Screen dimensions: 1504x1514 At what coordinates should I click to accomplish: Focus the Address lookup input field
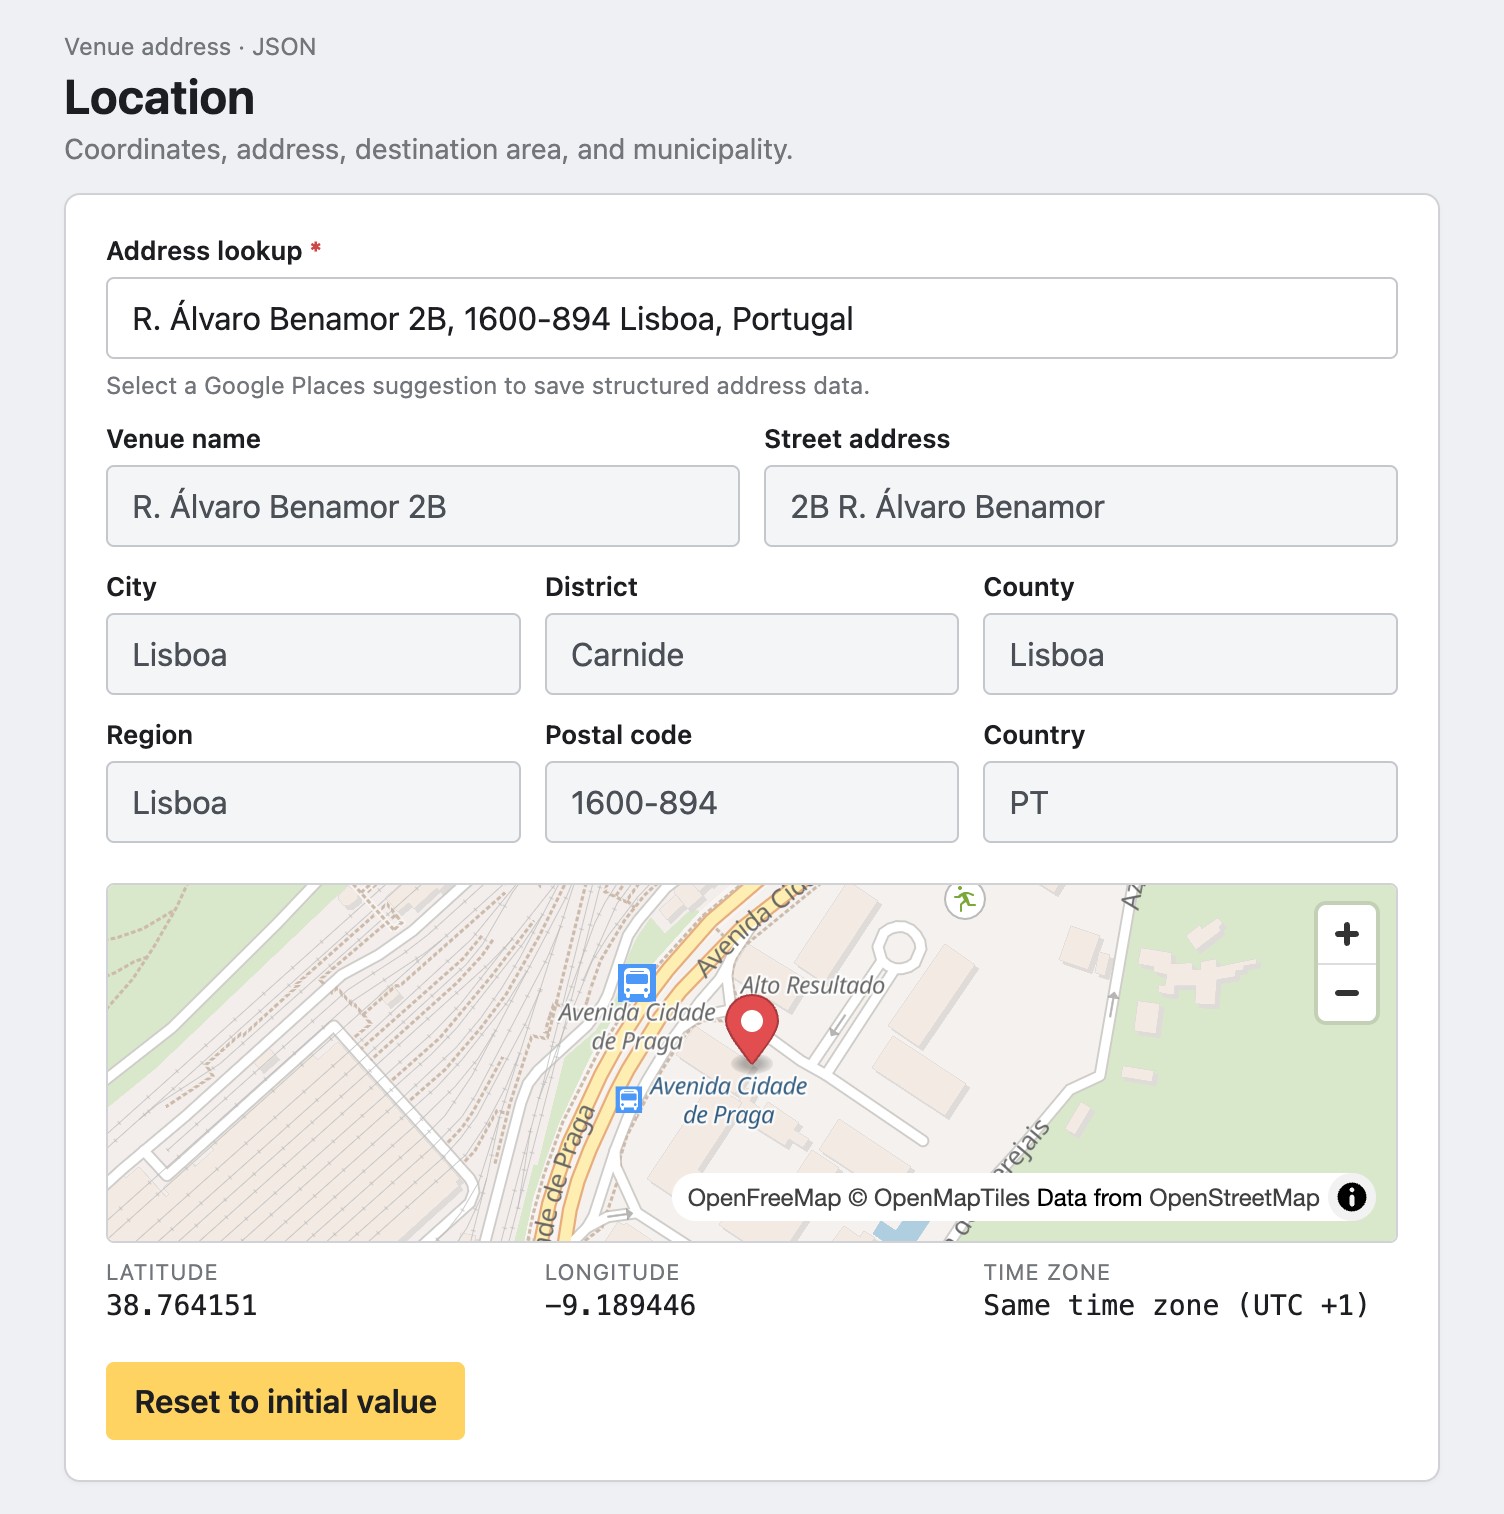coord(751,318)
